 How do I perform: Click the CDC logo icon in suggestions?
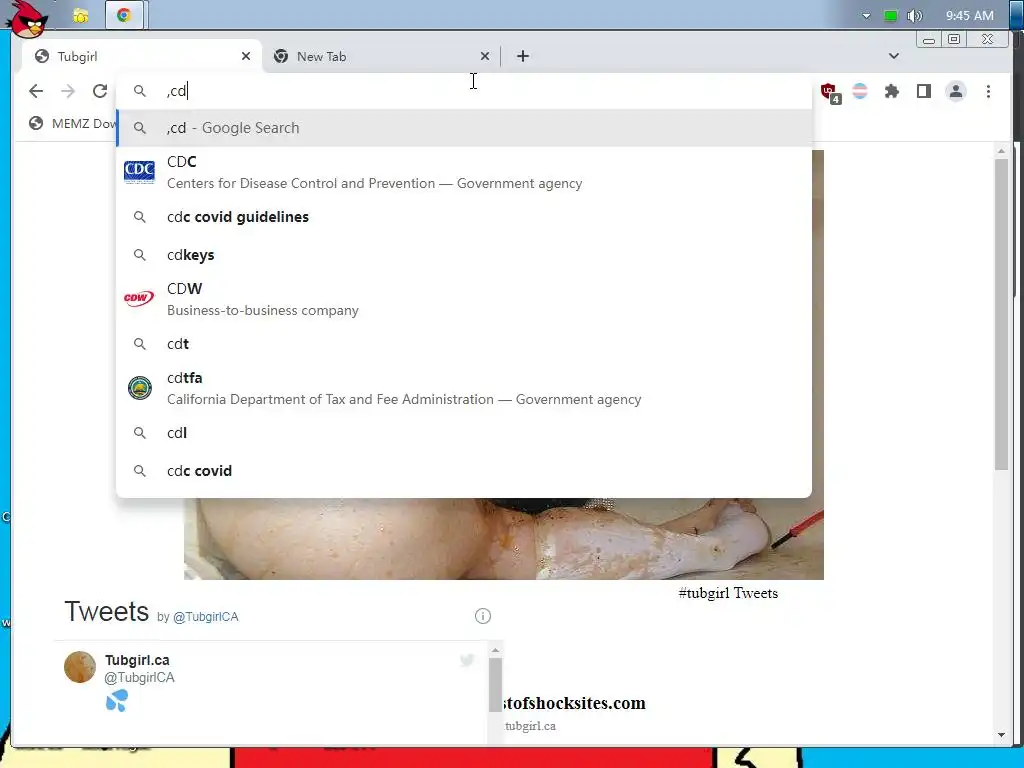[139, 172]
